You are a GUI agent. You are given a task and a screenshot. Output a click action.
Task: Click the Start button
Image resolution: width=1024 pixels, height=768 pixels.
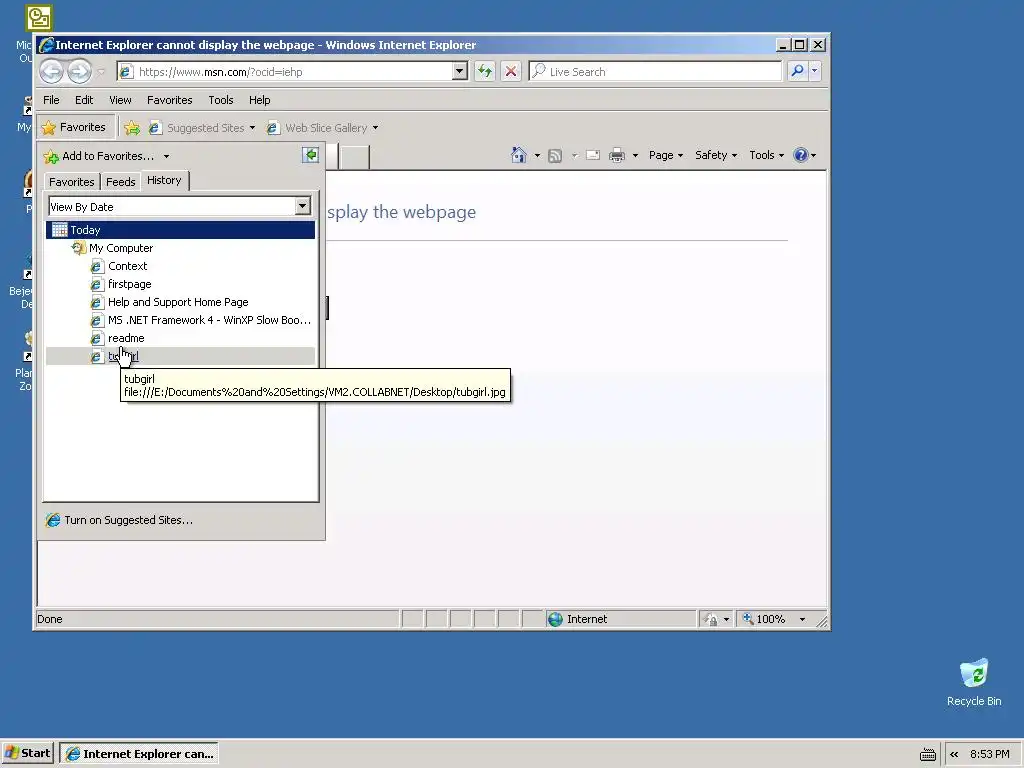tap(28, 753)
